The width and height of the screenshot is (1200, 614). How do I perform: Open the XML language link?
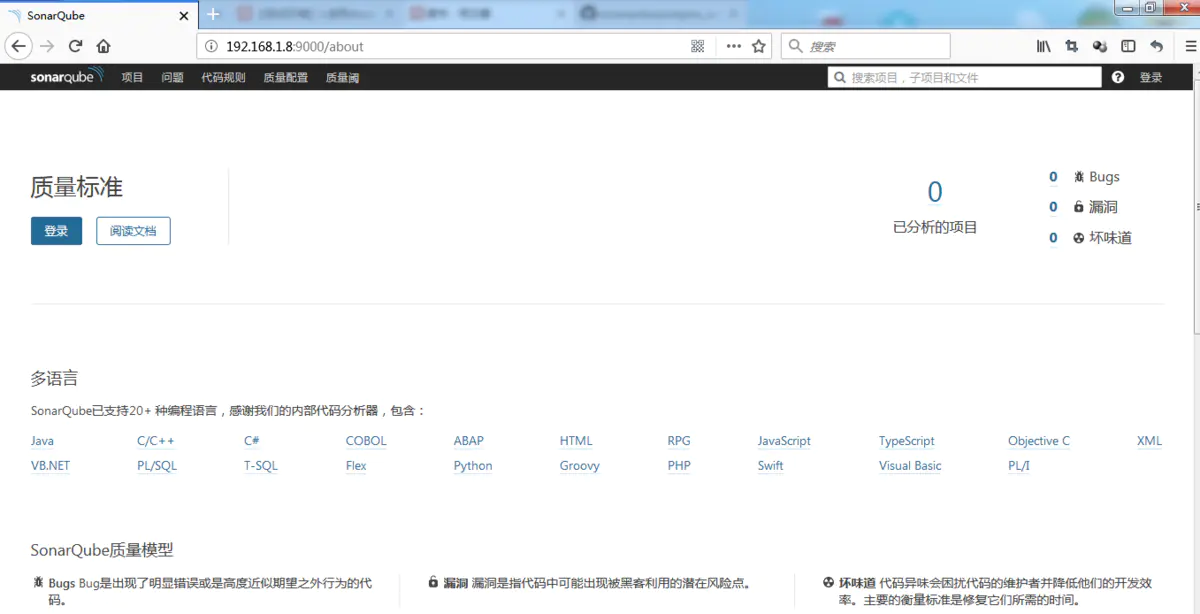click(x=1150, y=441)
